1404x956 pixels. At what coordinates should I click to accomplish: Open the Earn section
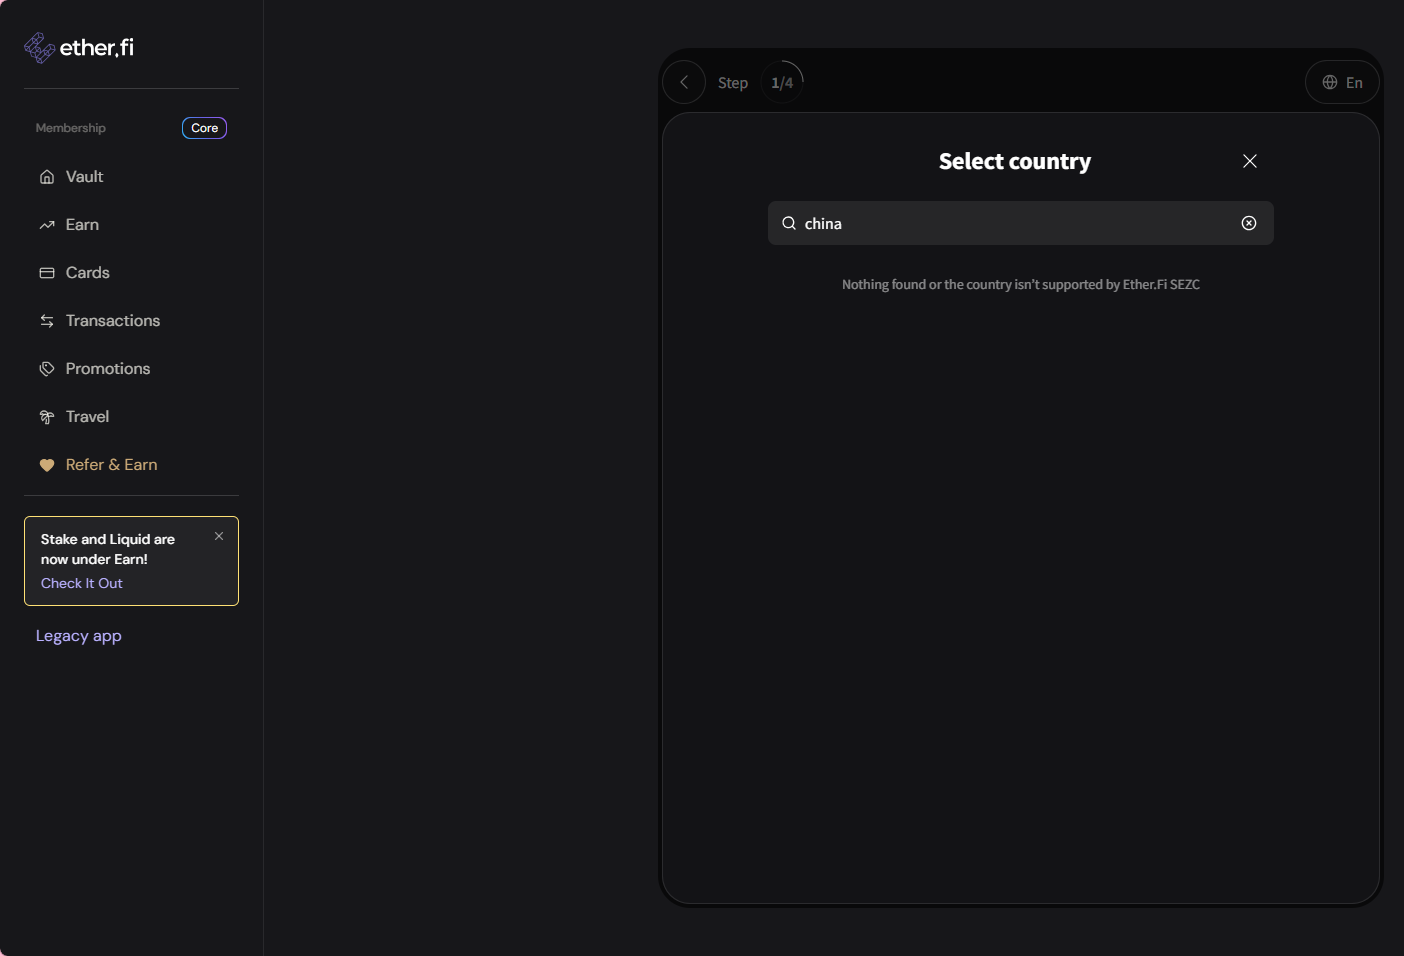tap(82, 225)
